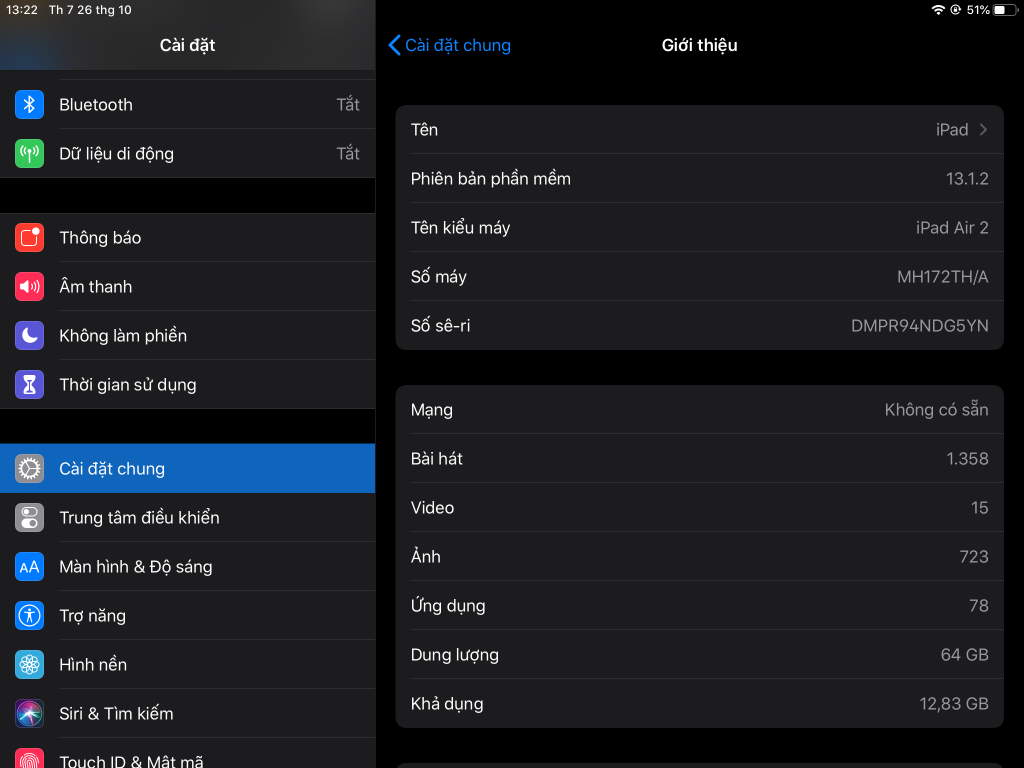Open Thông báo settings
The width and height of the screenshot is (1024, 768).
(x=187, y=238)
